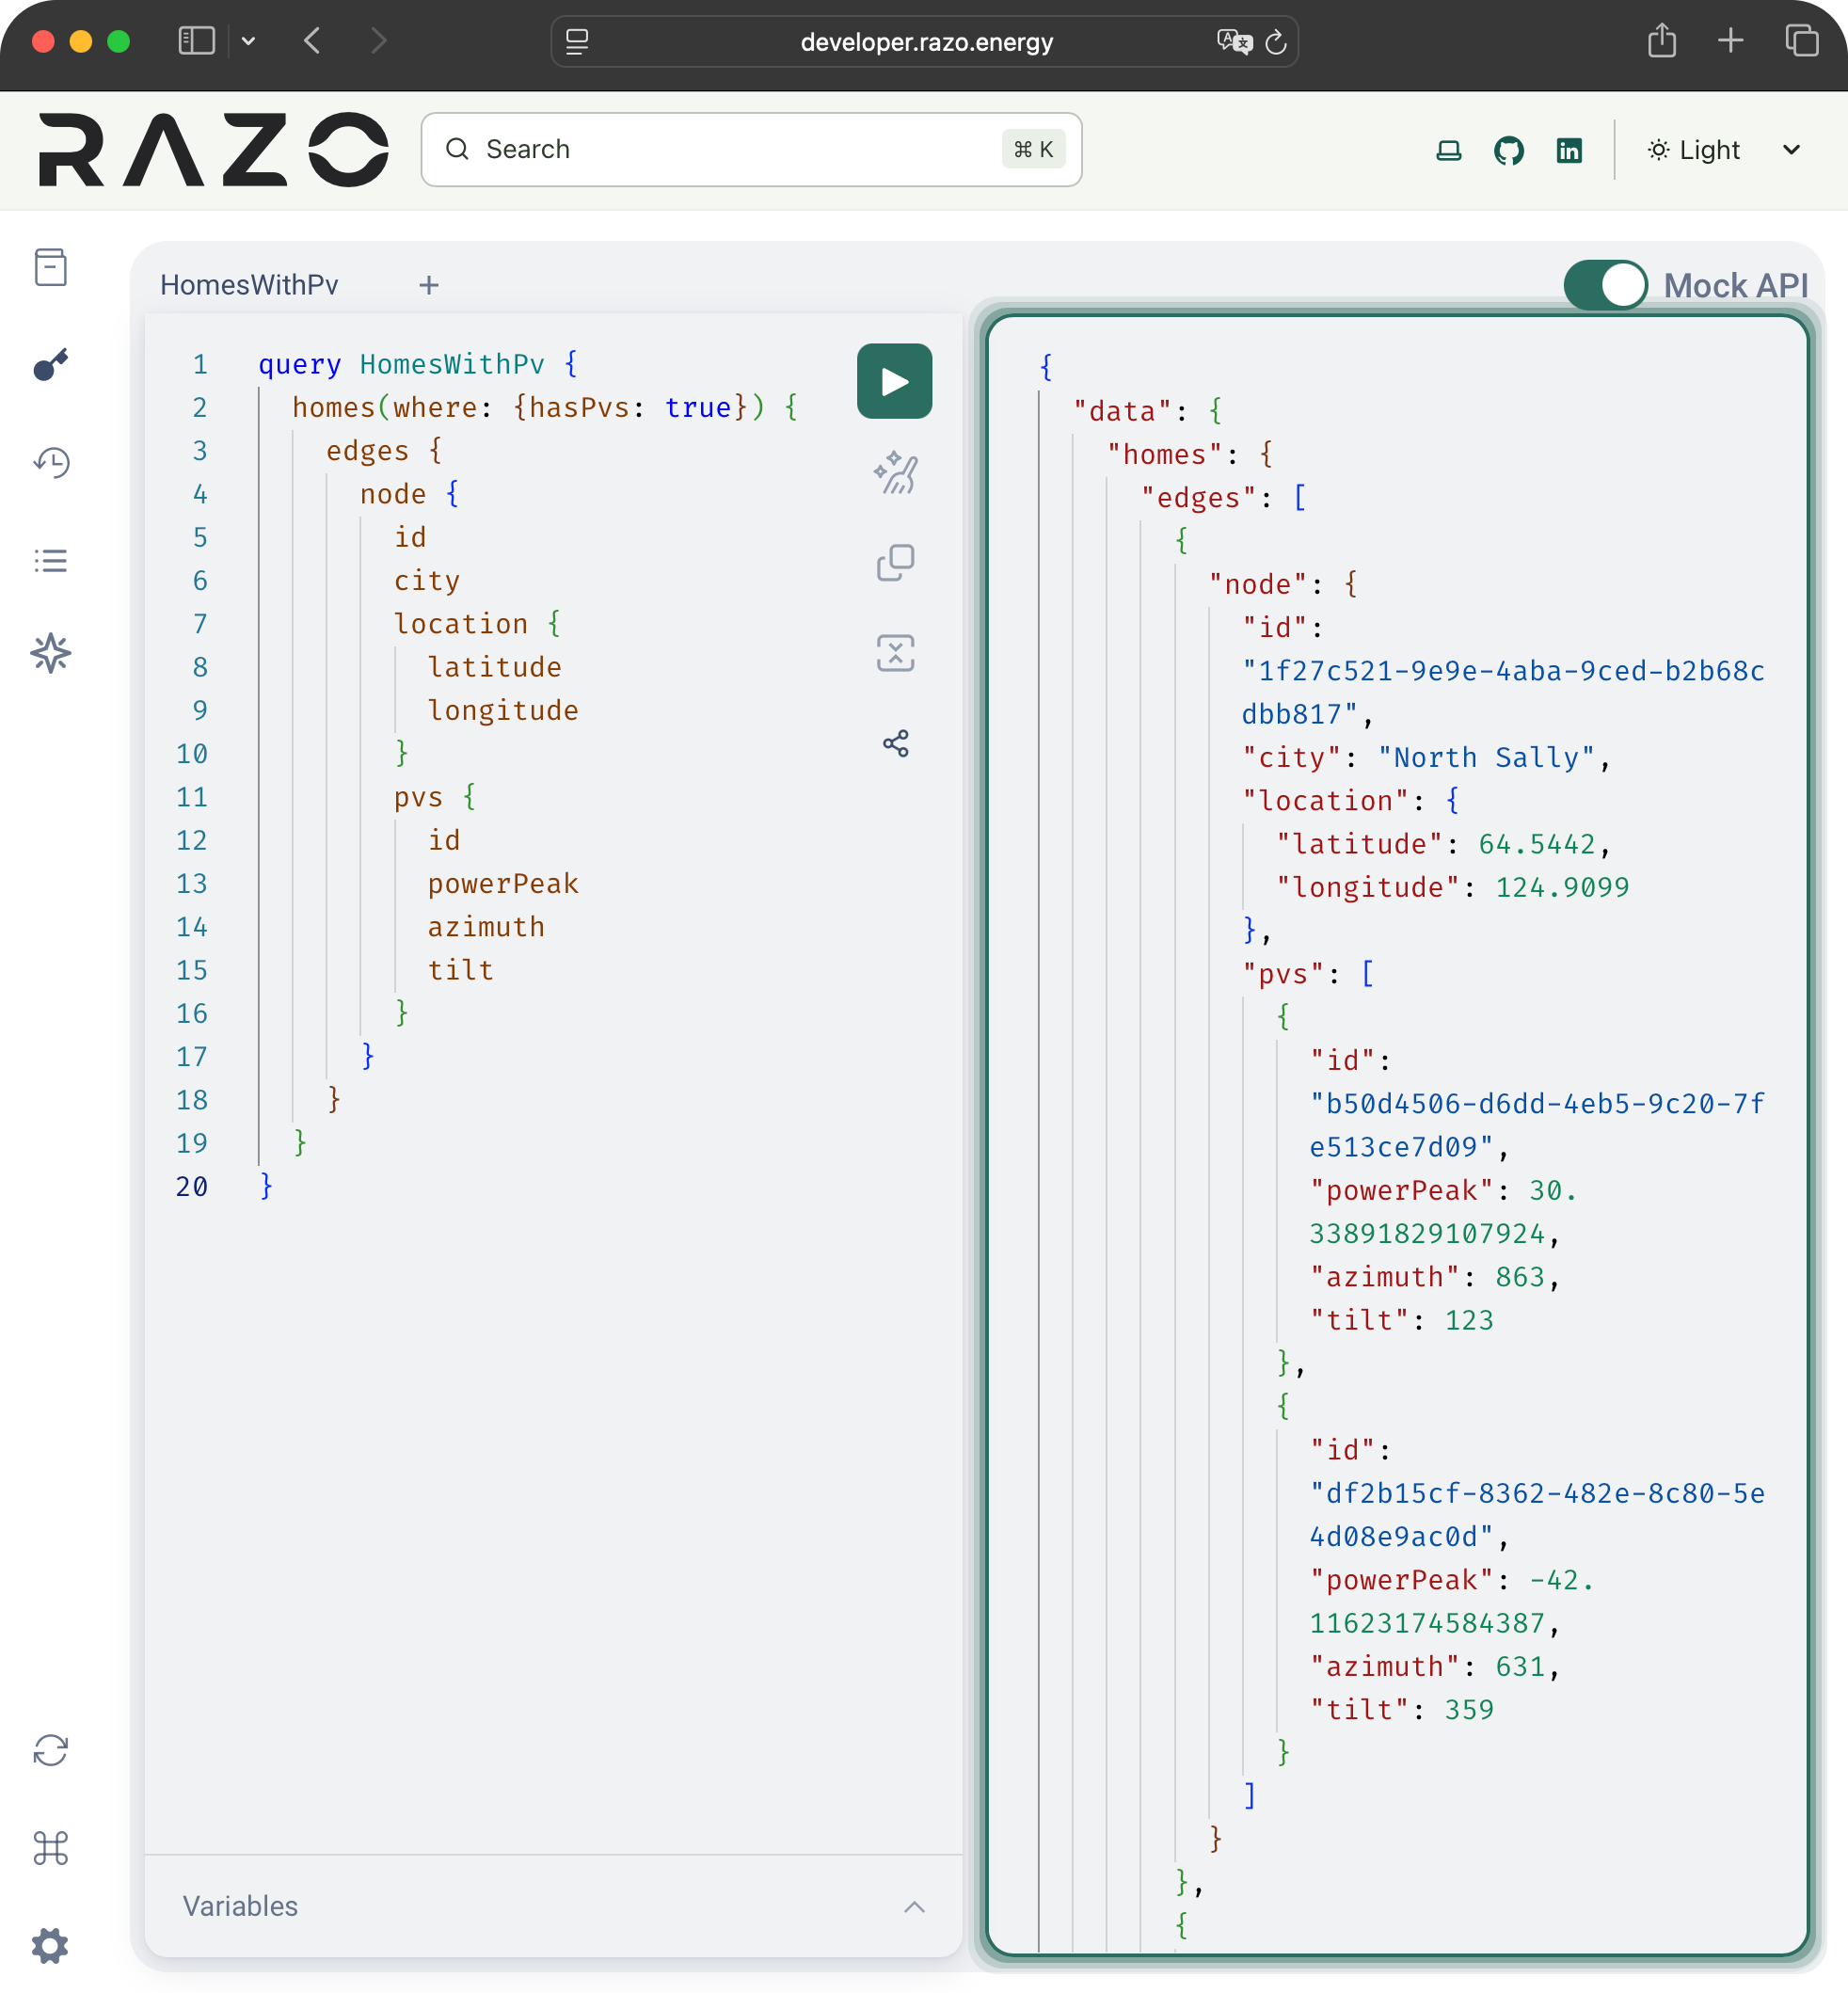1848x1993 pixels.
Task: Click the share query icon
Action: coord(894,743)
